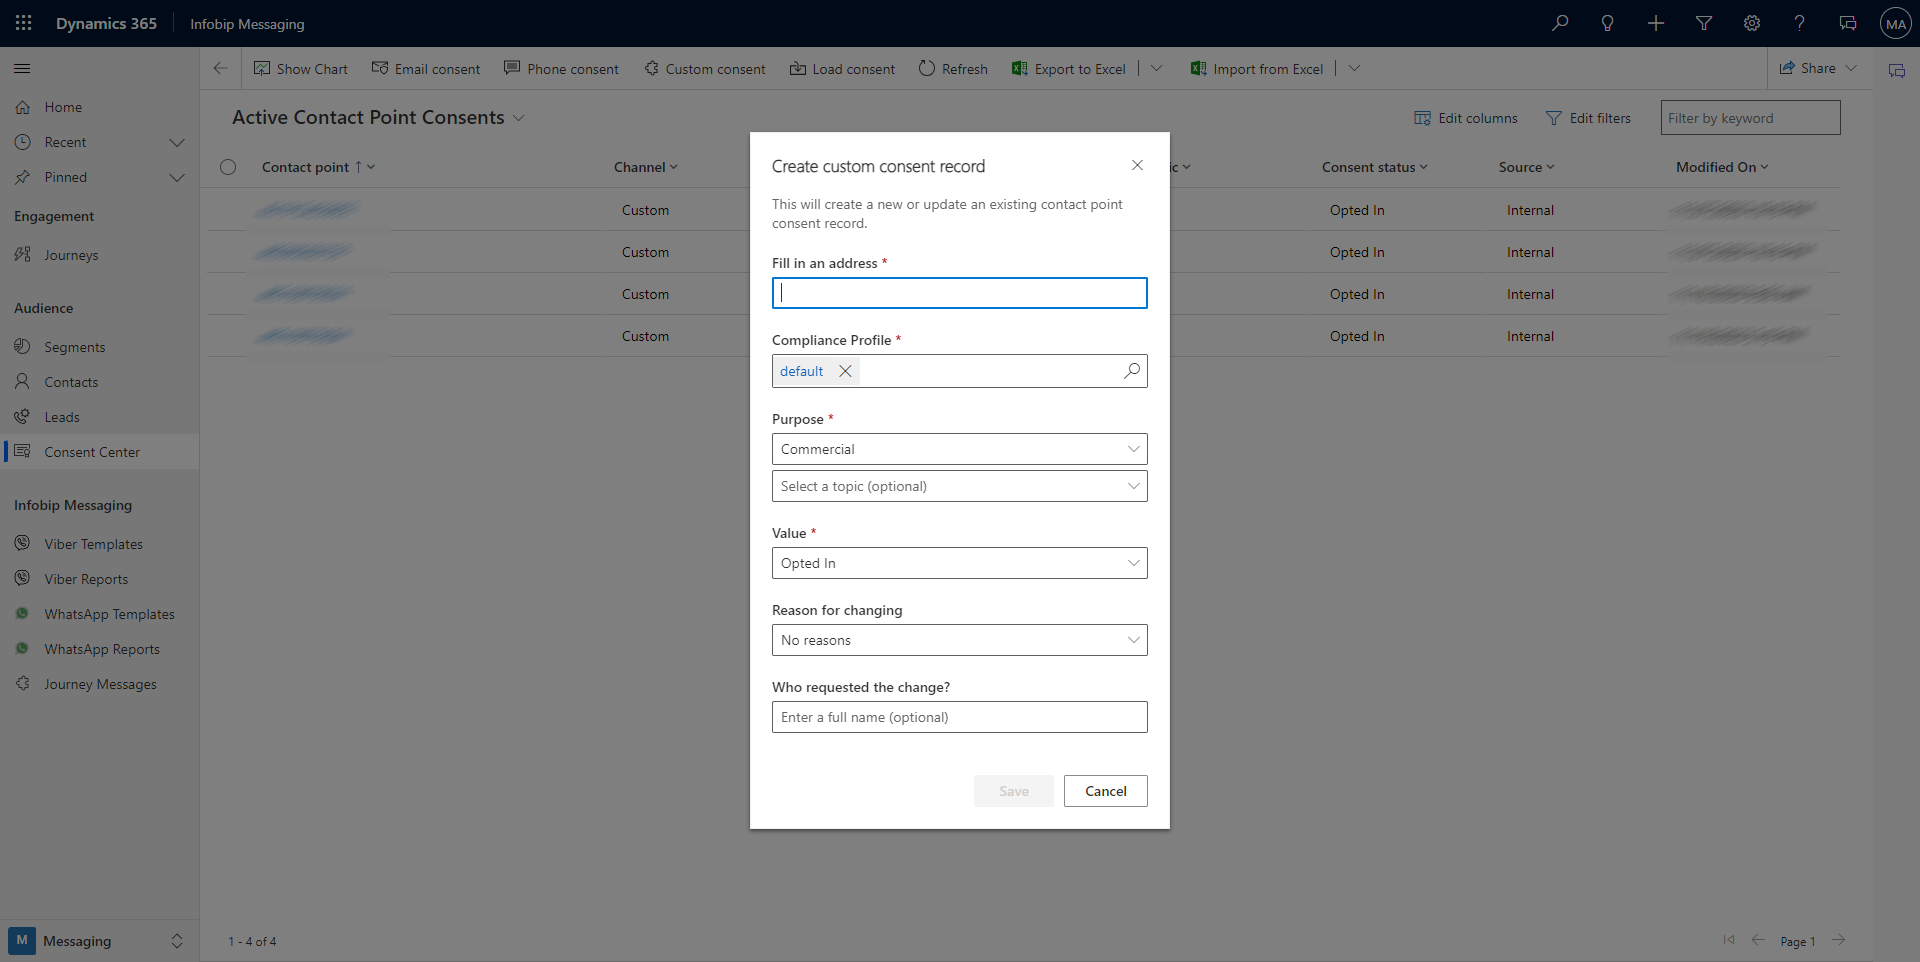The height and width of the screenshot is (962, 1920).
Task: Open WhatsApp Templates in the sidebar
Action: pyautogui.click(x=99, y=614)
